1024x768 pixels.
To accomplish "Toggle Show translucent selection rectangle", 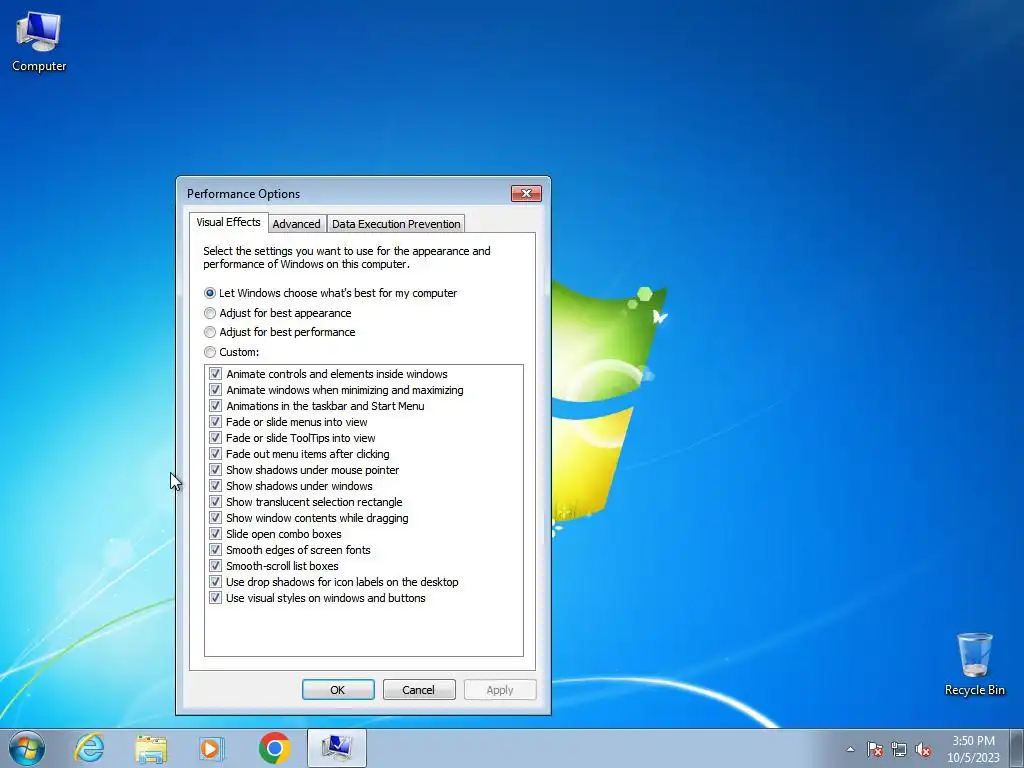I will pos(216,502).
